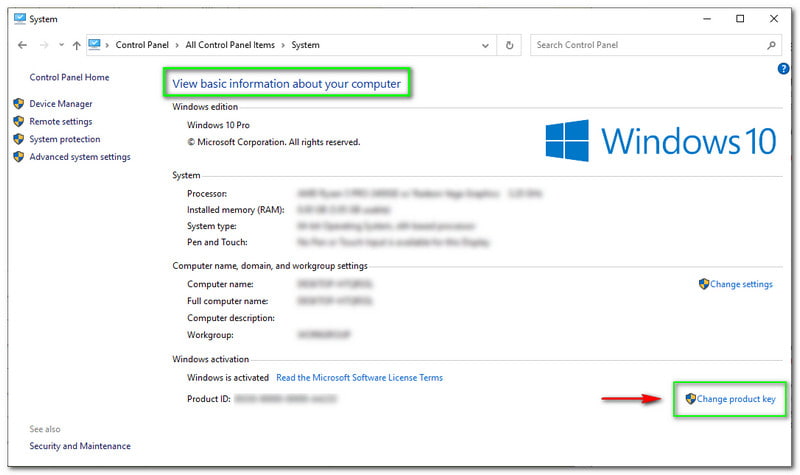This screenshot has height=475, width=800.
Task: Select the System breadcrumb segment
Action: pyautogui.click(x=306, y=45)
